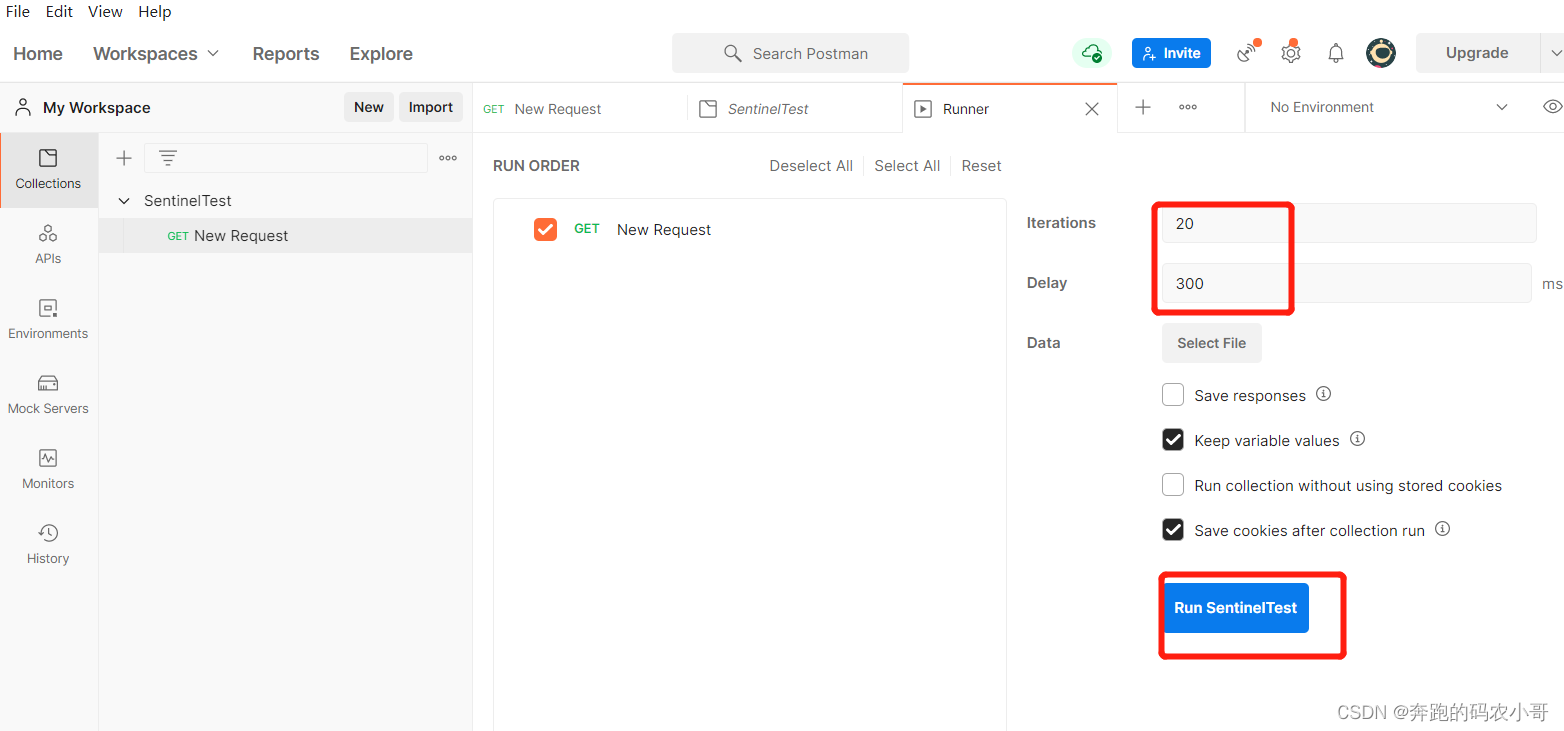
Task: Open the View menu
Action: (x=105, y=12)
